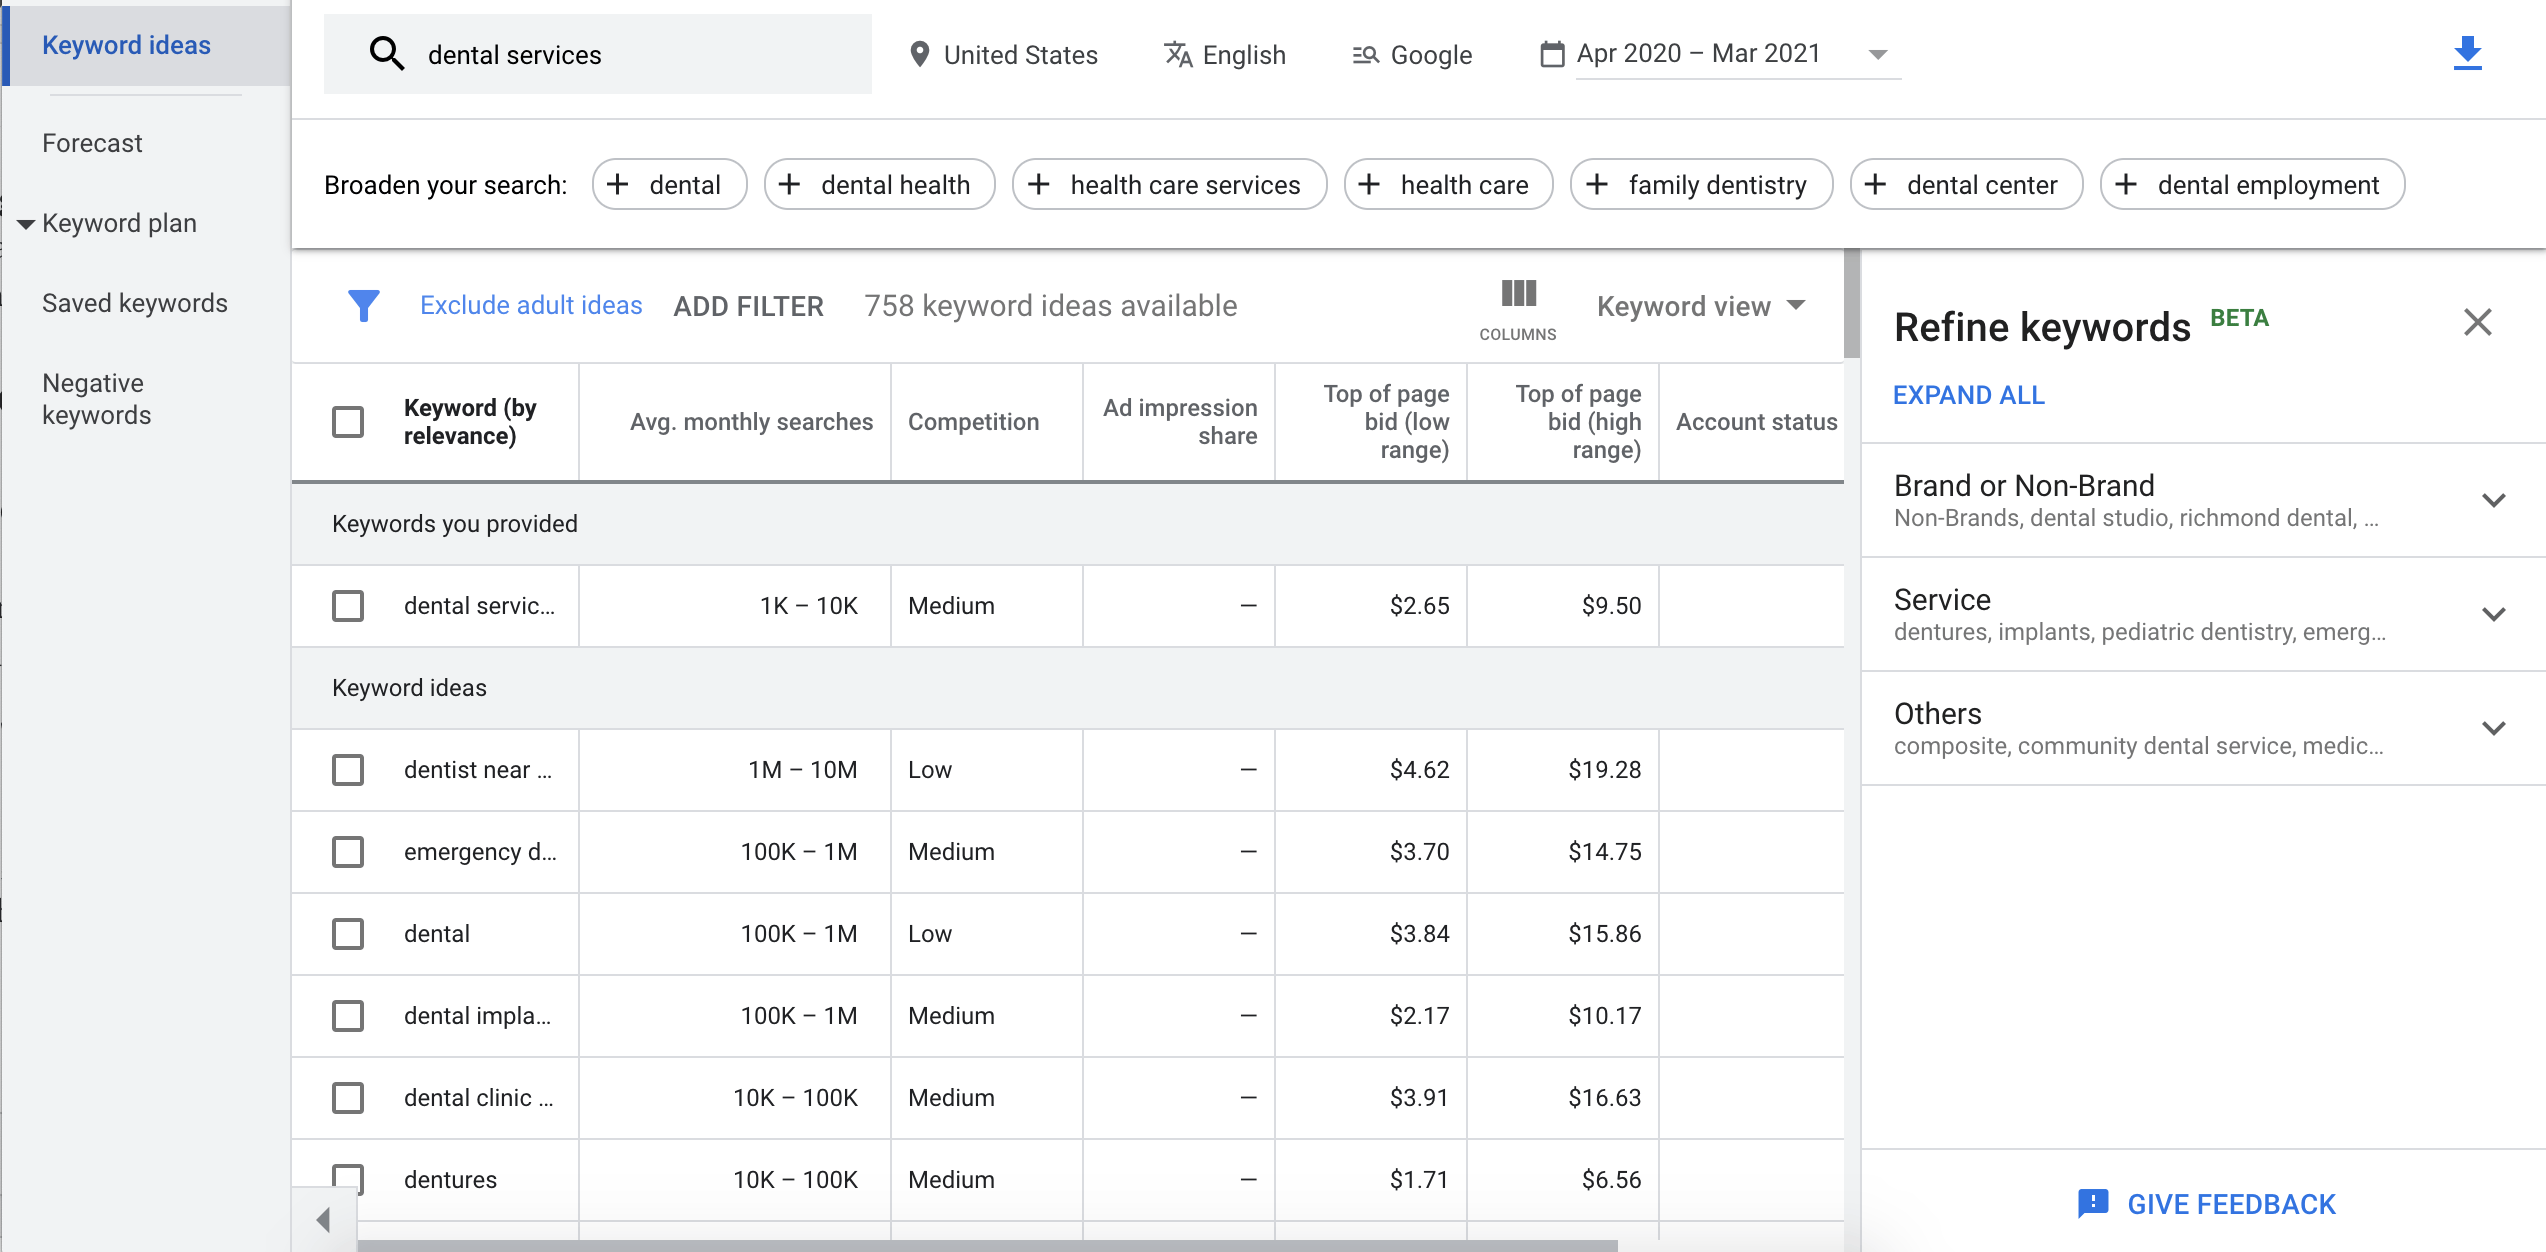Select the checkbox for dentist near keyword

click(347, 770)
